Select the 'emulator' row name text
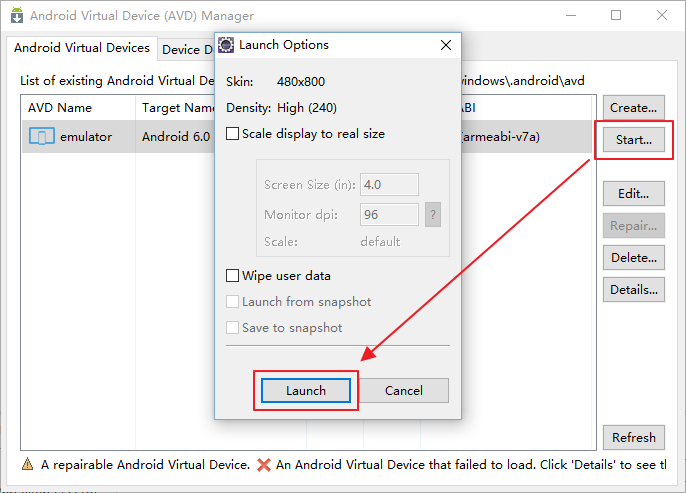Viewport: 686px width, 493px height. coord(86,137)
